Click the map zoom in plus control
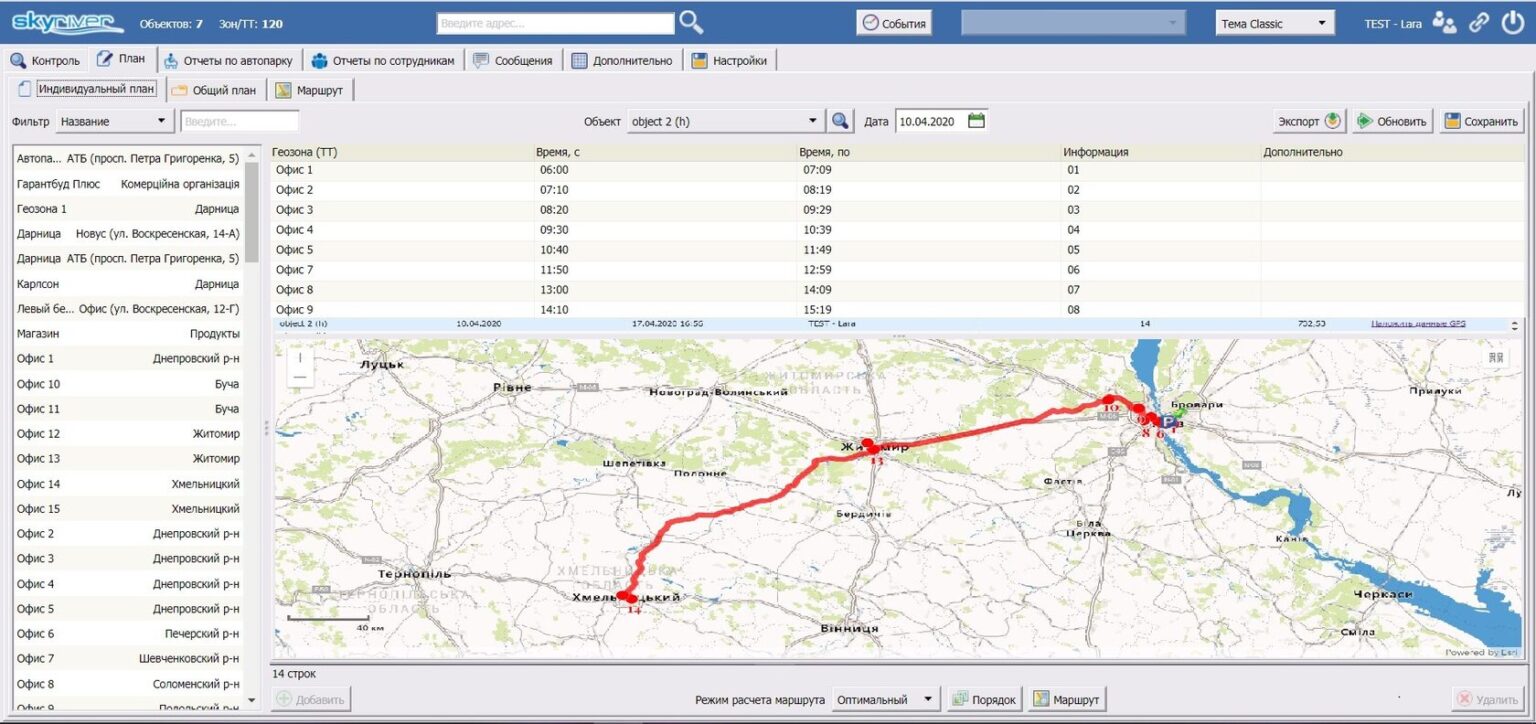The height and width of the screenshot is (724, 1536). tap(300, 358)
